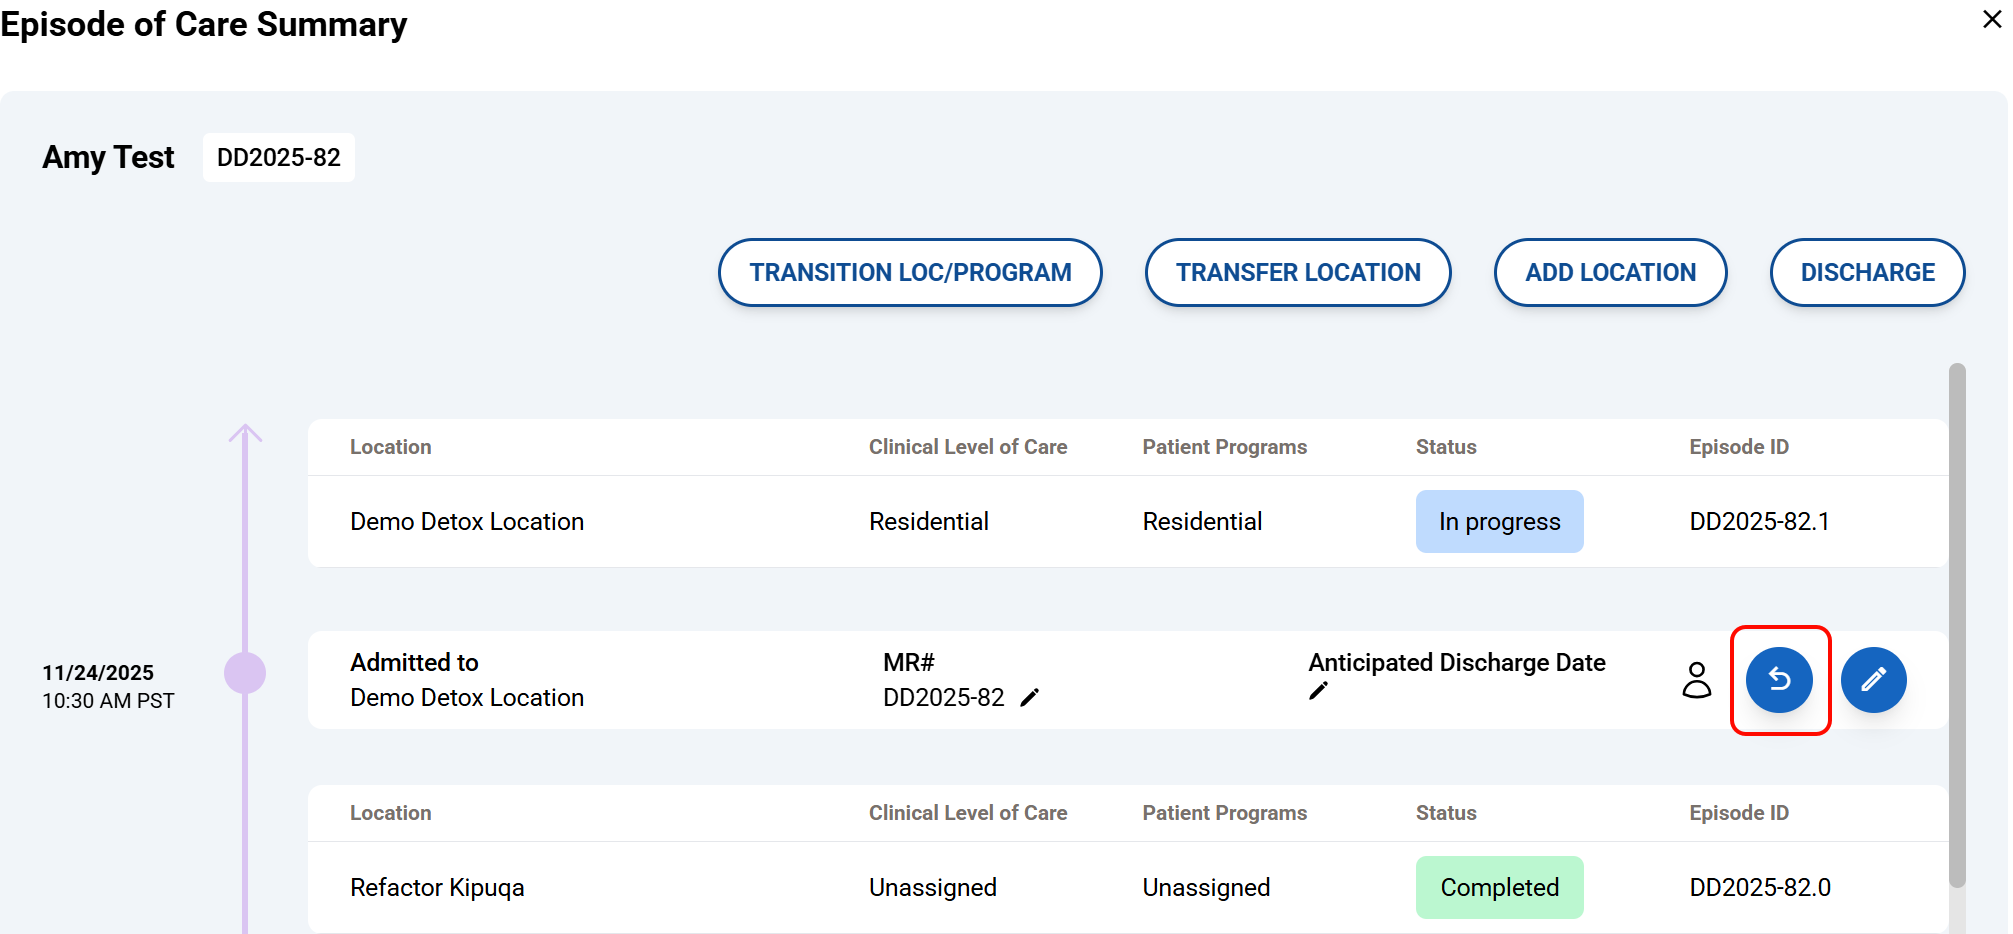Click the In progress status badge
The image size is (2013, 934).
(x=1499, y=522)
